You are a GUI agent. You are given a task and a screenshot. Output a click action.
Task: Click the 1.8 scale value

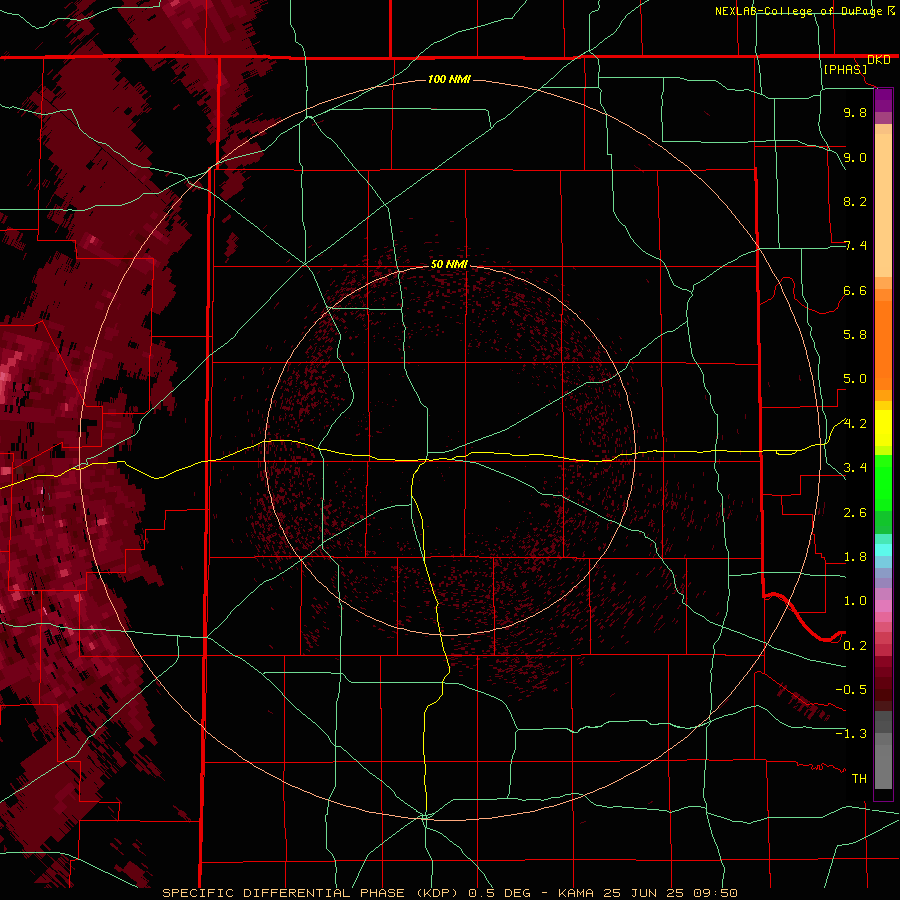855,557
